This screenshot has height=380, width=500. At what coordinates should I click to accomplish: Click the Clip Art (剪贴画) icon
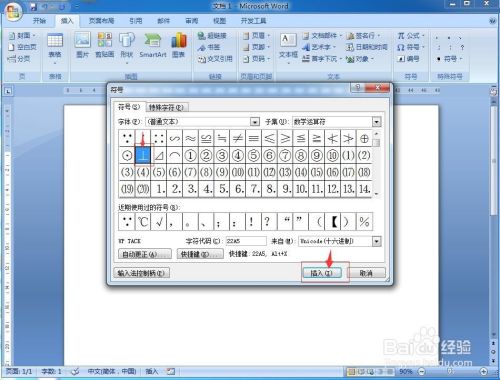pos(105,45)
